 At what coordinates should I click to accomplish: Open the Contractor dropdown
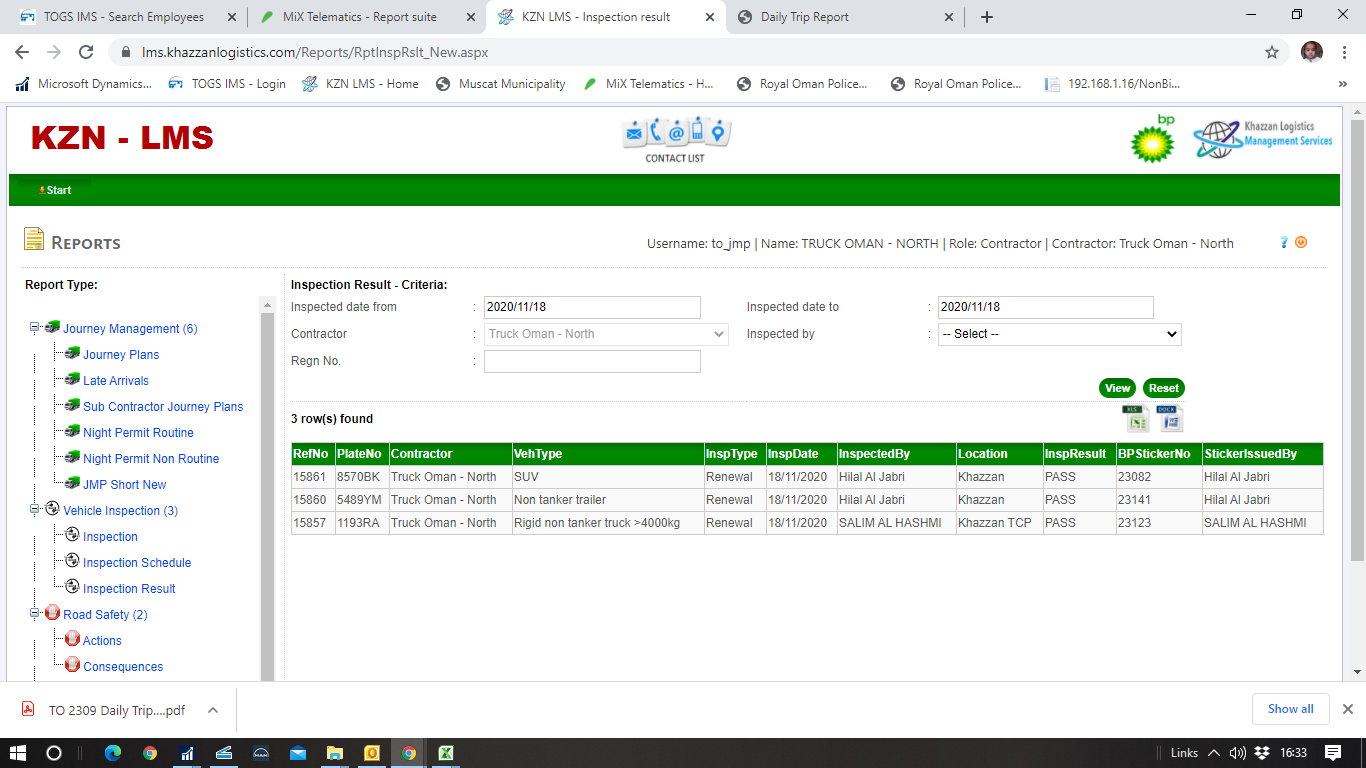coord(606,334)
